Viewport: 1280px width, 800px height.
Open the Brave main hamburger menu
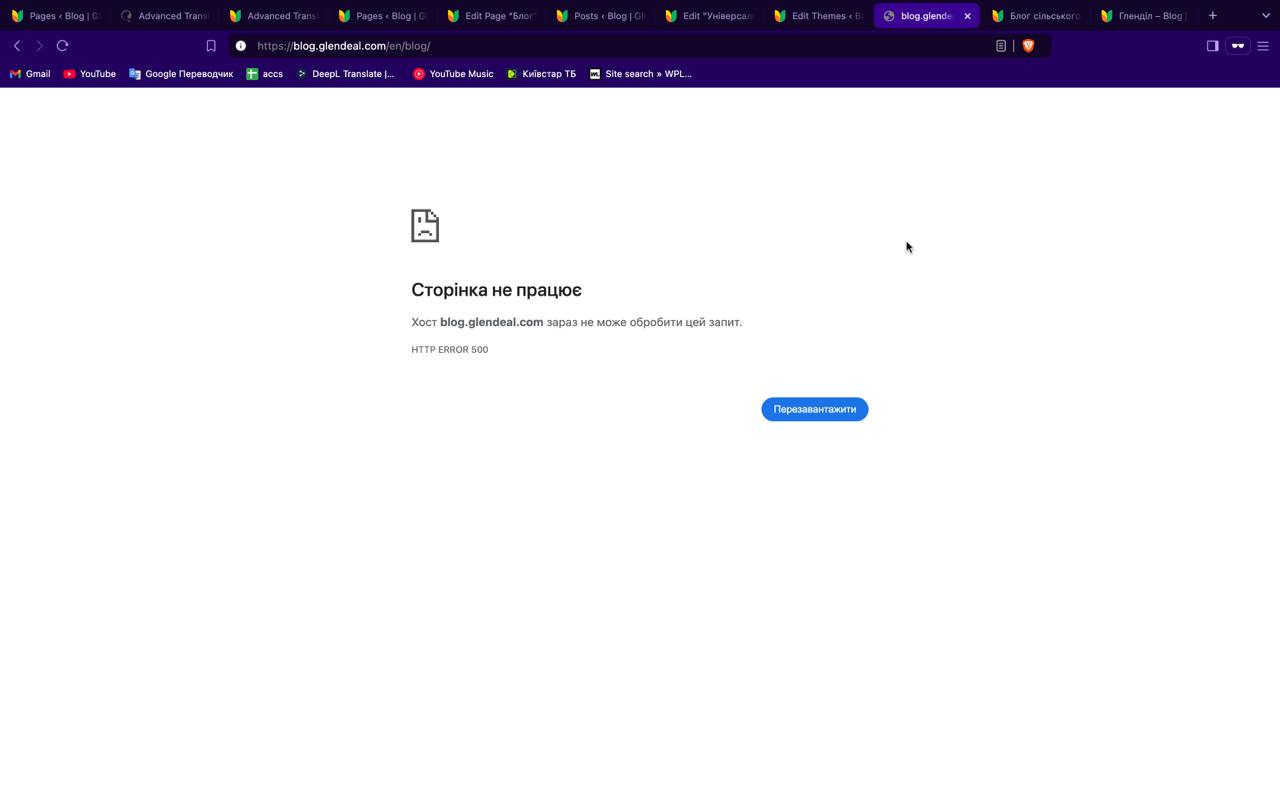1263,46
